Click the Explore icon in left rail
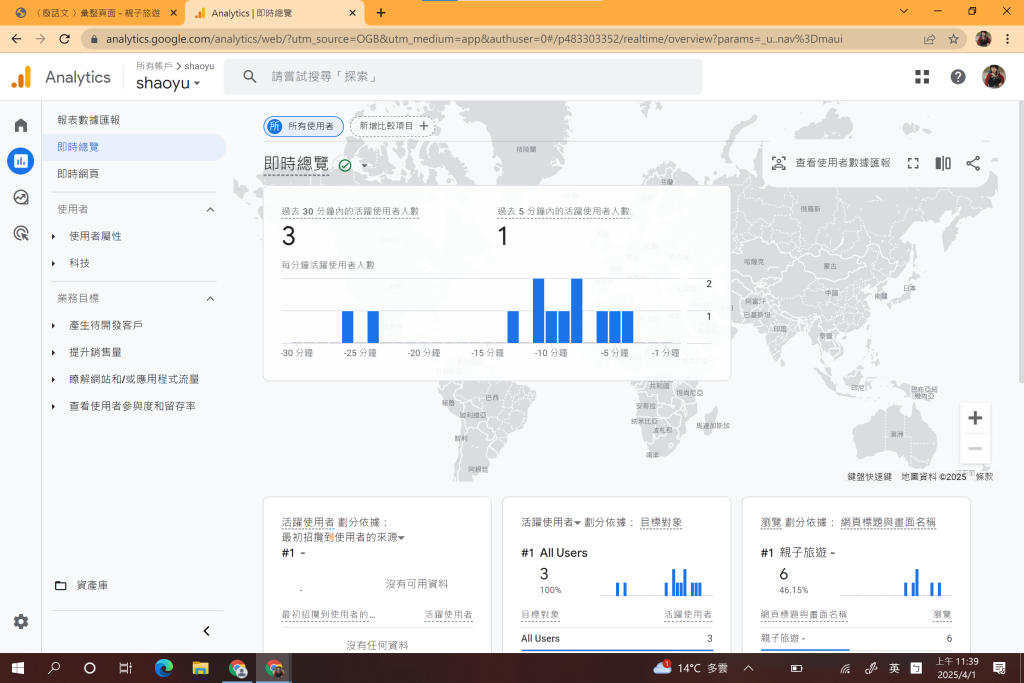This screenshot has height=683, width=1024. point(20,197)
